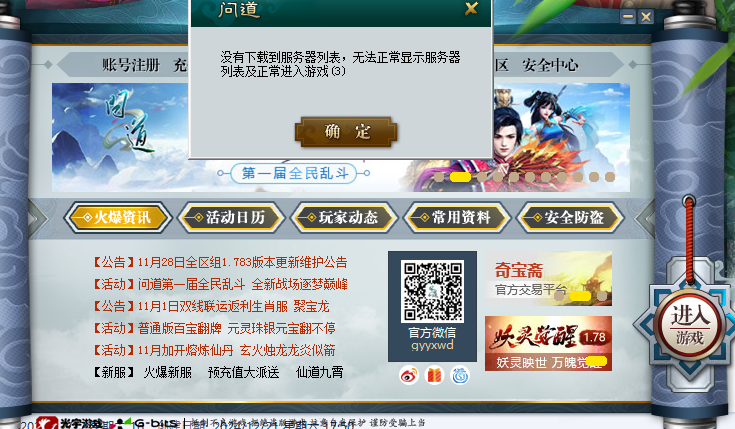Viewport: 735px width, 429px height.
Task: Open the 常用资料 tab
Action: point(457,218)
